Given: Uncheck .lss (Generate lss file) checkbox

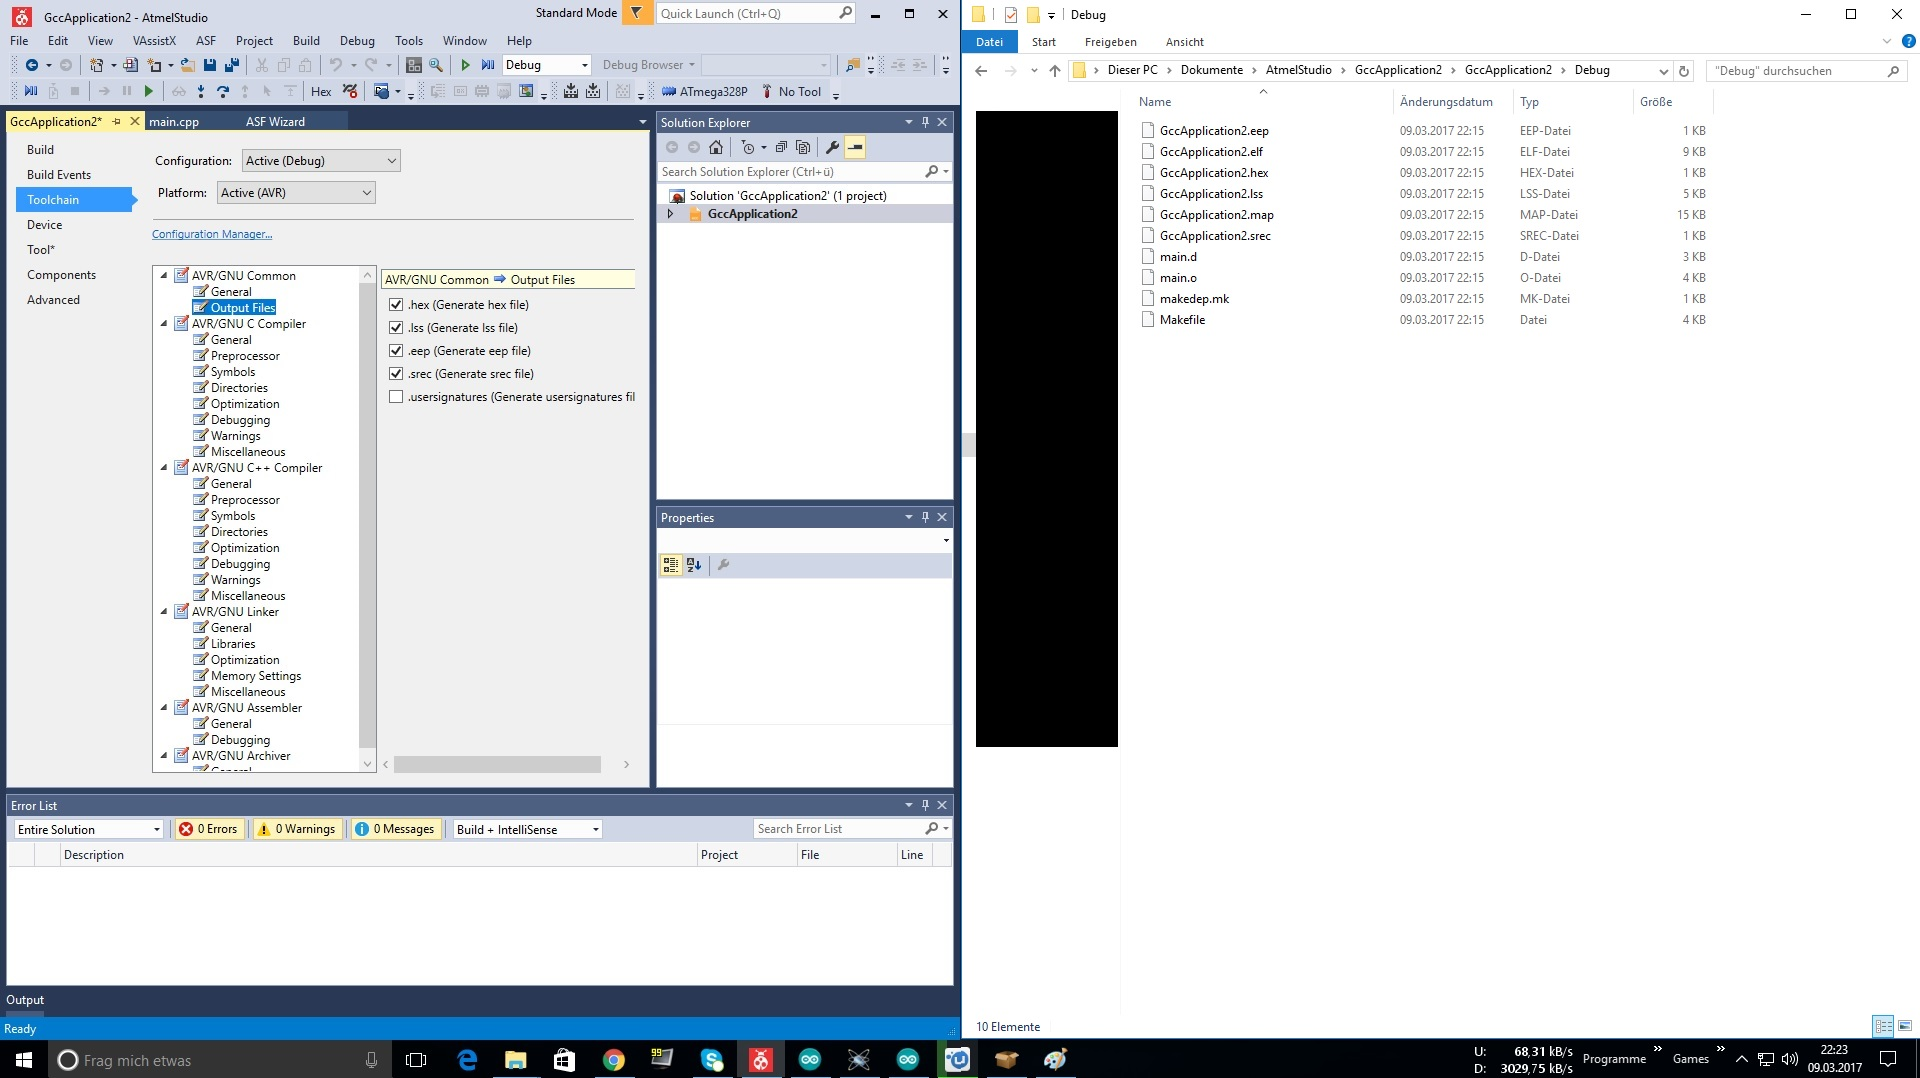Looking at the screenshot, I should click(396, 328).
